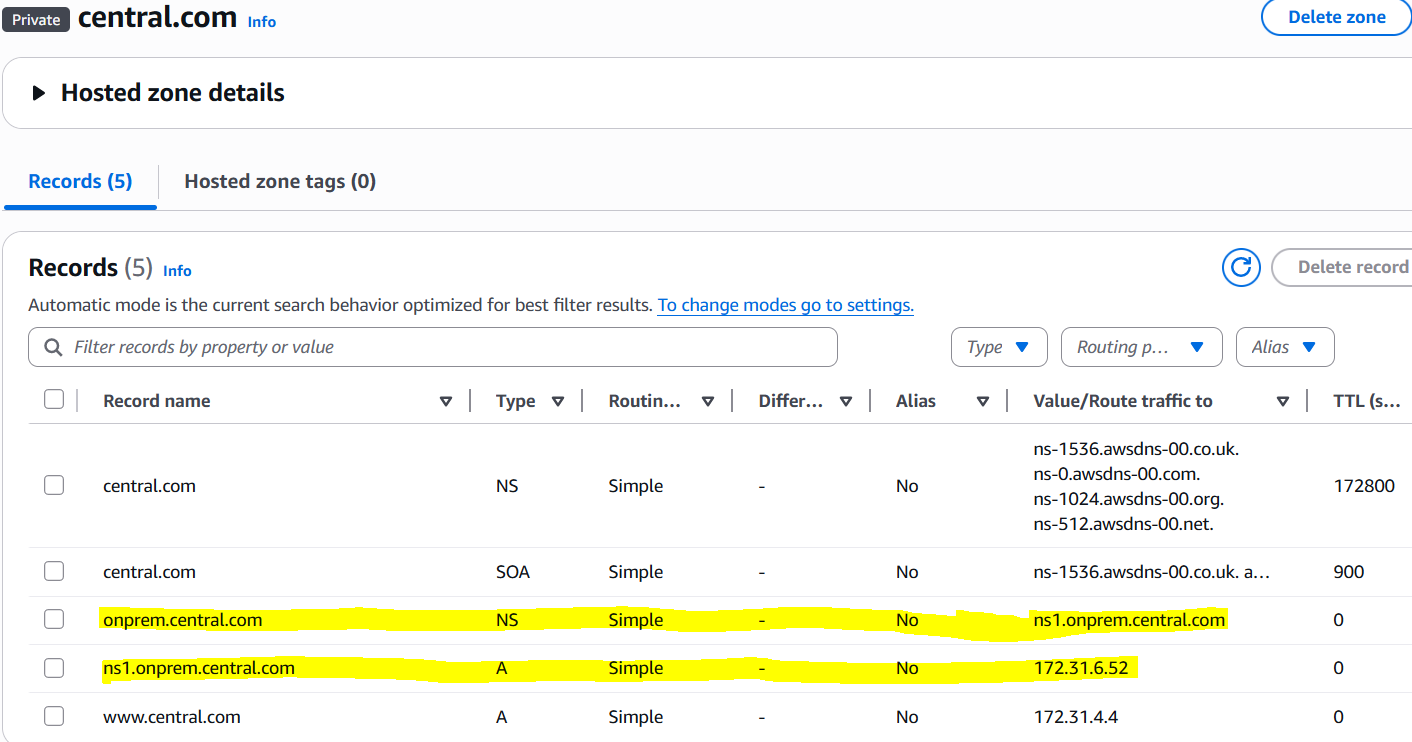Sort records by Type column arrow
The height and width of the screenshot is (742, 1412).
tap(558, 401)
